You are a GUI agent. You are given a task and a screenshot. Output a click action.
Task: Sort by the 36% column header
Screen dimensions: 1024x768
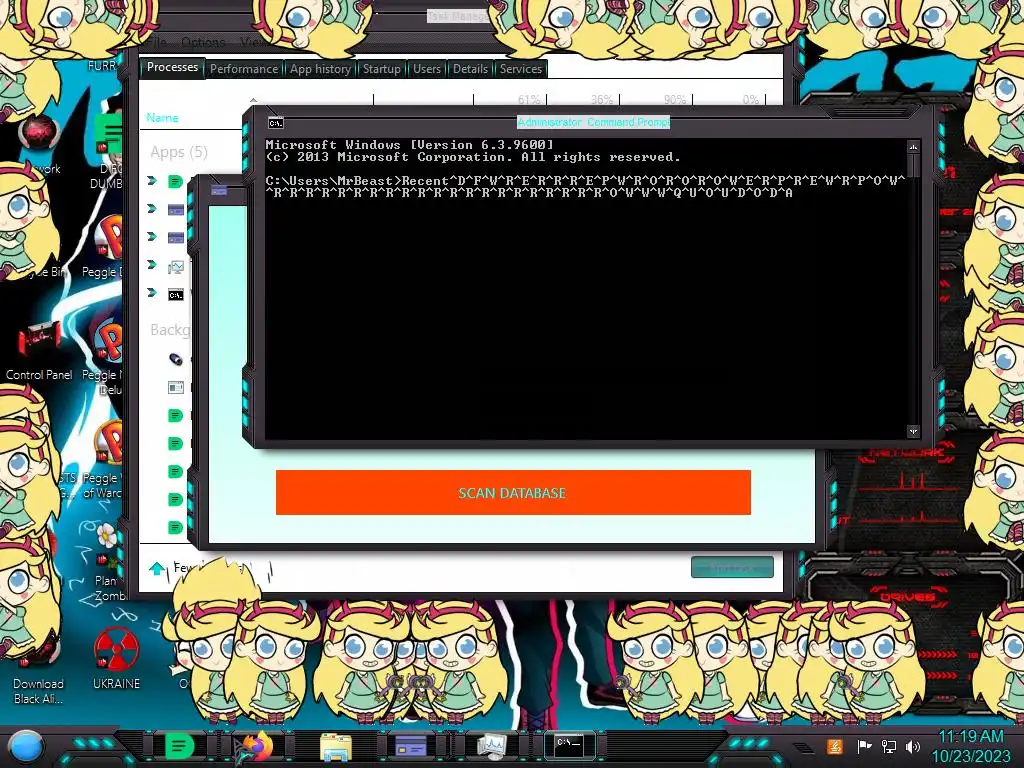pos(601,99)
